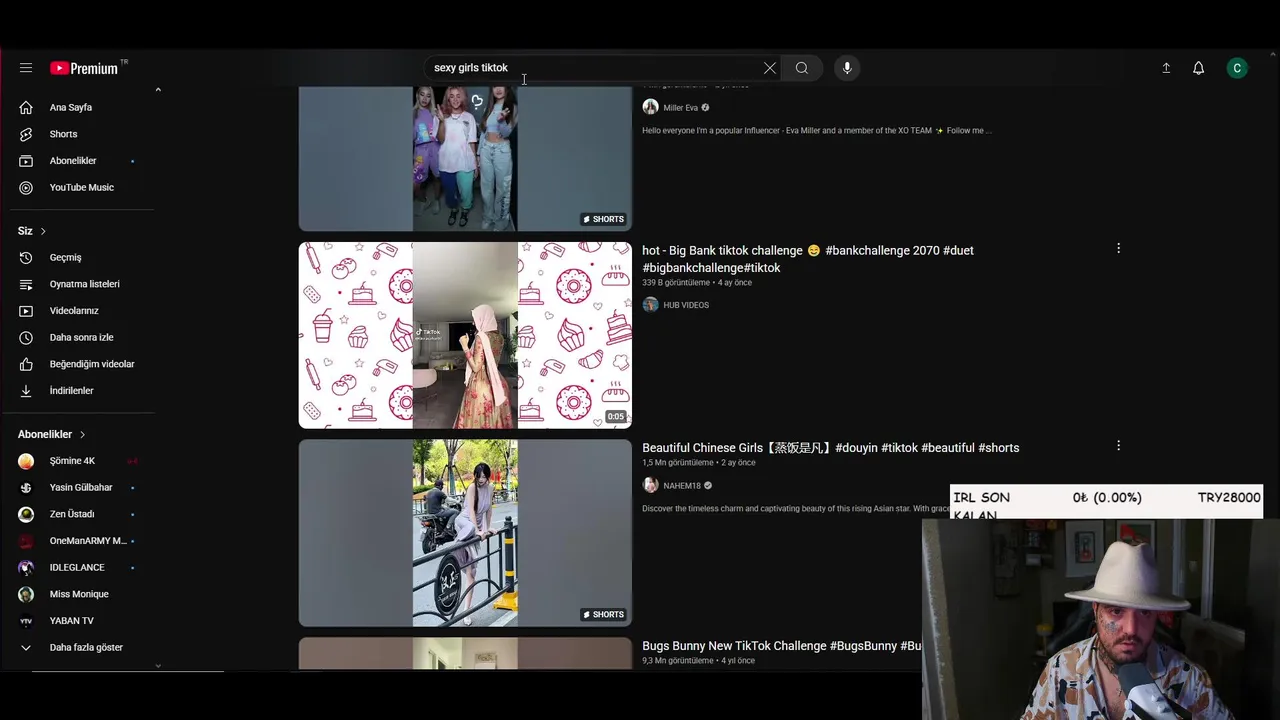Open Bugs Bunny New TikTok Challenge title
Viewport: 1280px width, 720px height.
781,646
